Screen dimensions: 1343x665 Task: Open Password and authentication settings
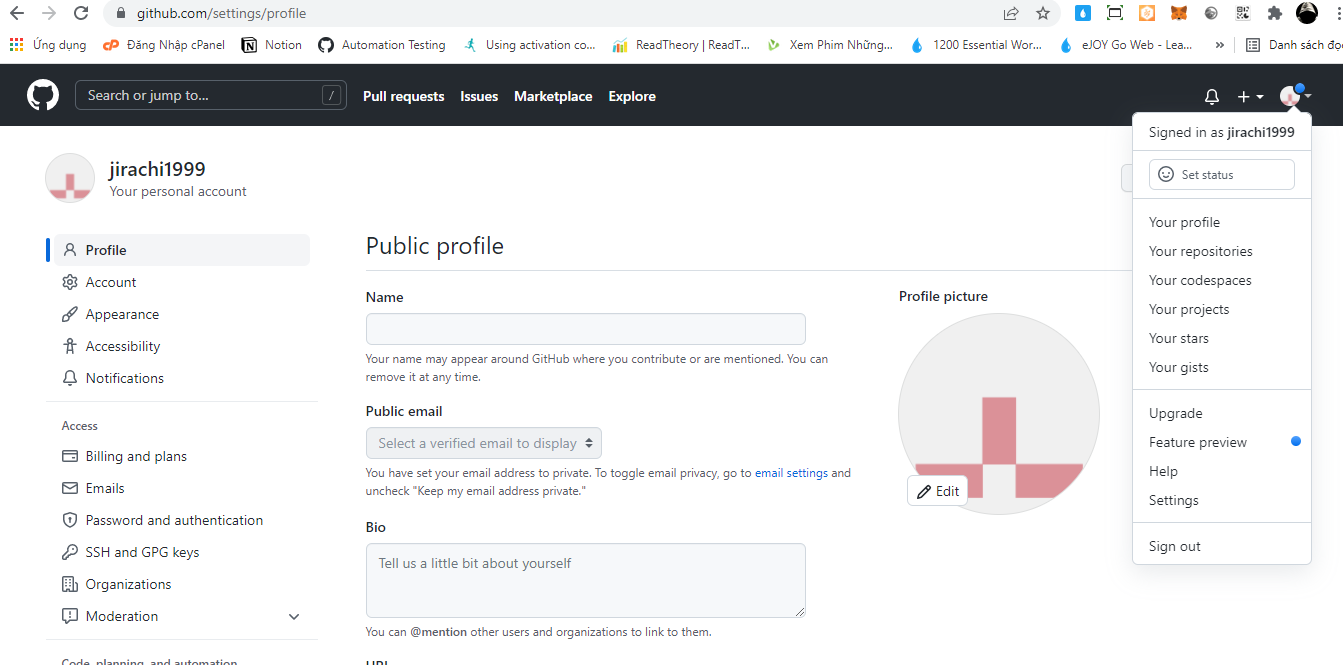tap(174, 520)
